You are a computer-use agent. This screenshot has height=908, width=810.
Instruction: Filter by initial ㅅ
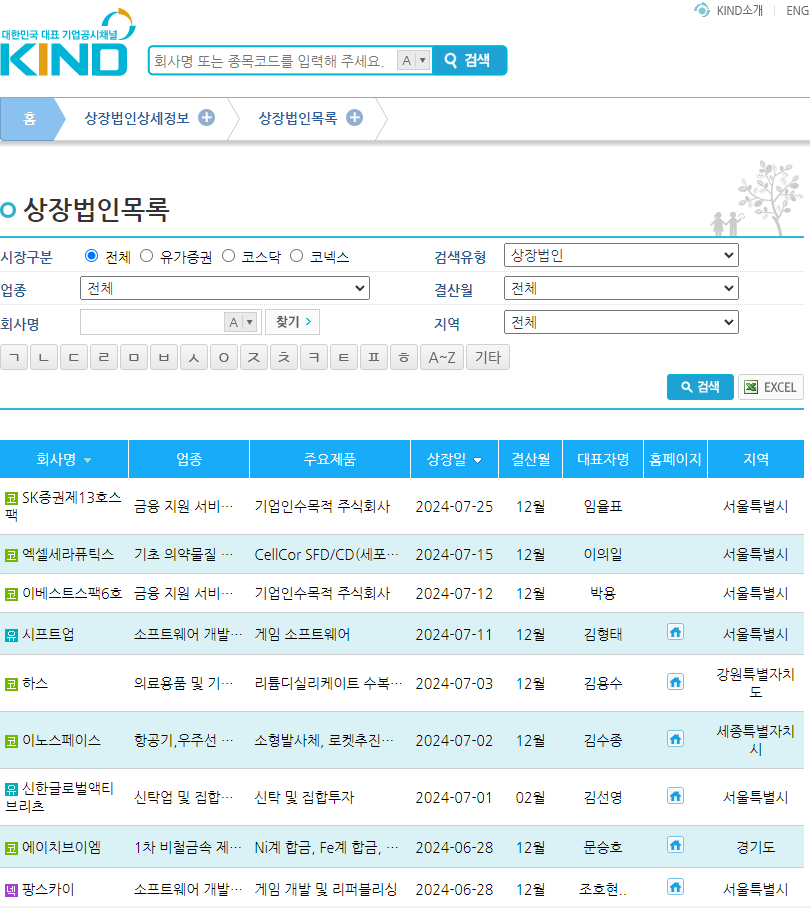click(194, 357)
